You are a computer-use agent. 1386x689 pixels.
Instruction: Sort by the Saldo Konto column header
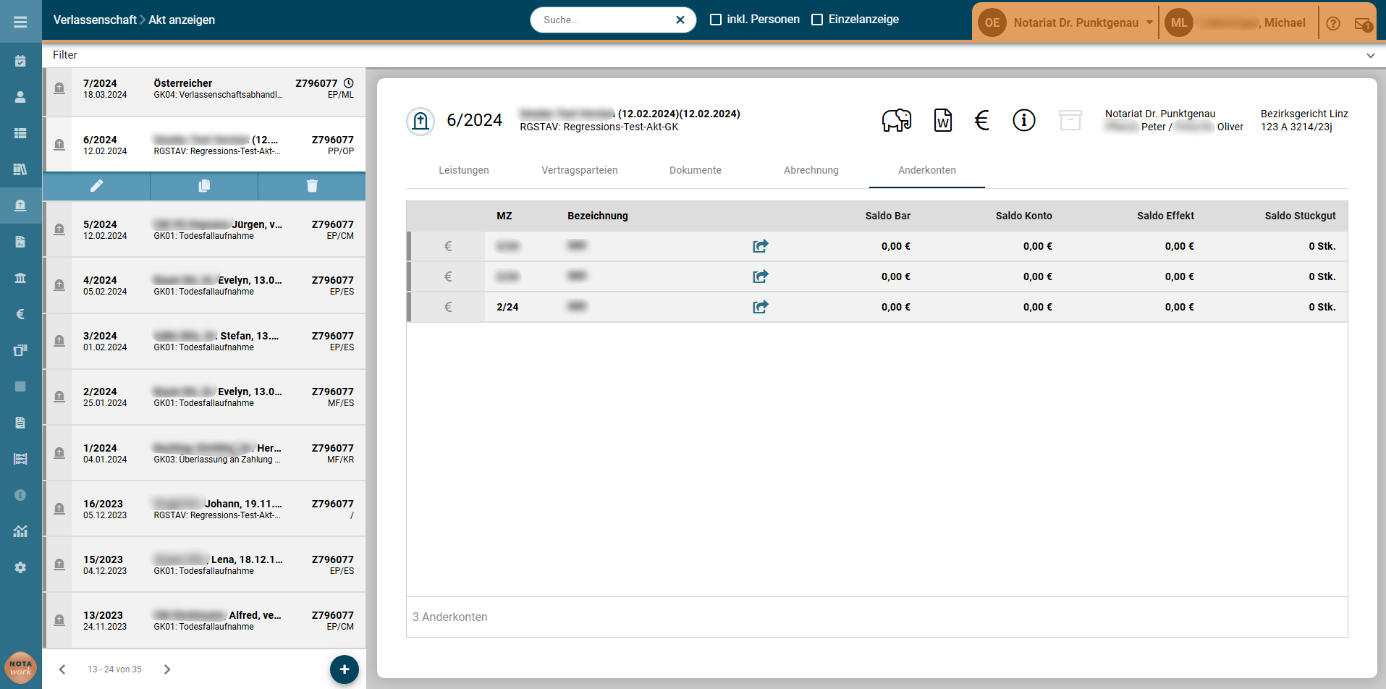click(1024, 216)
